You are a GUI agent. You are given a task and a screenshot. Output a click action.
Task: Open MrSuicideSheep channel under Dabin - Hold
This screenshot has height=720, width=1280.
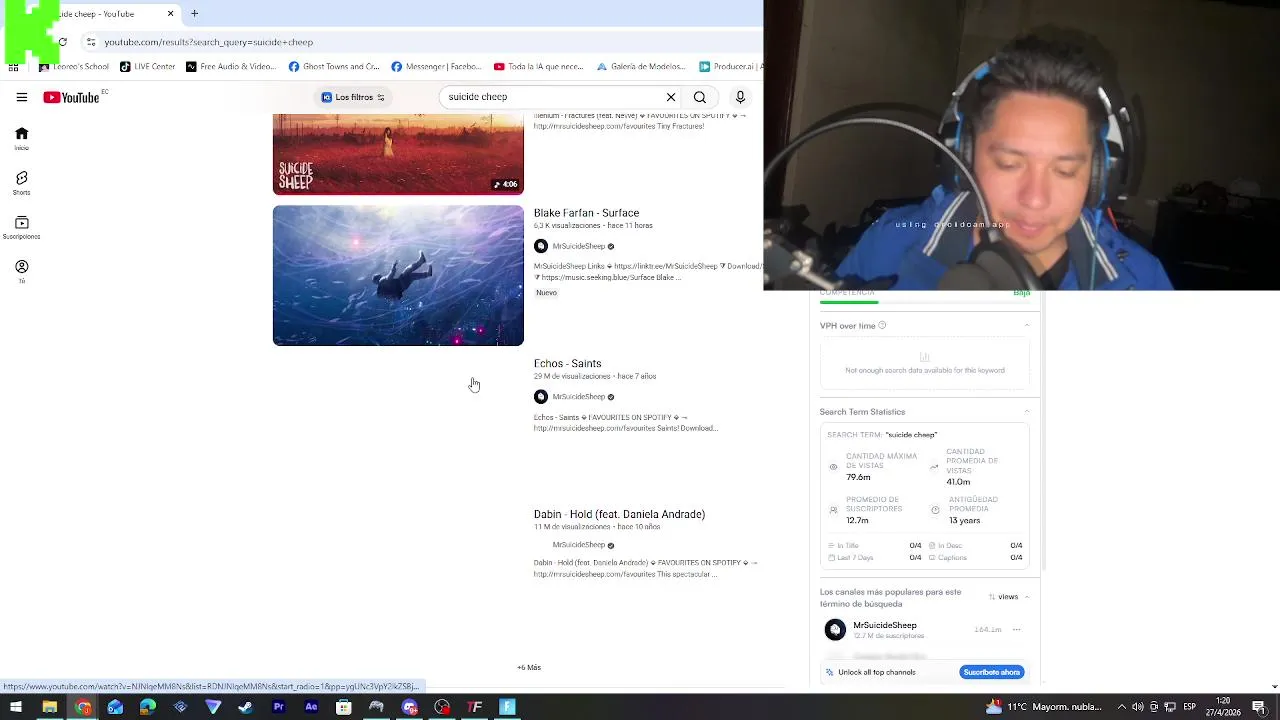pos(578,545)
